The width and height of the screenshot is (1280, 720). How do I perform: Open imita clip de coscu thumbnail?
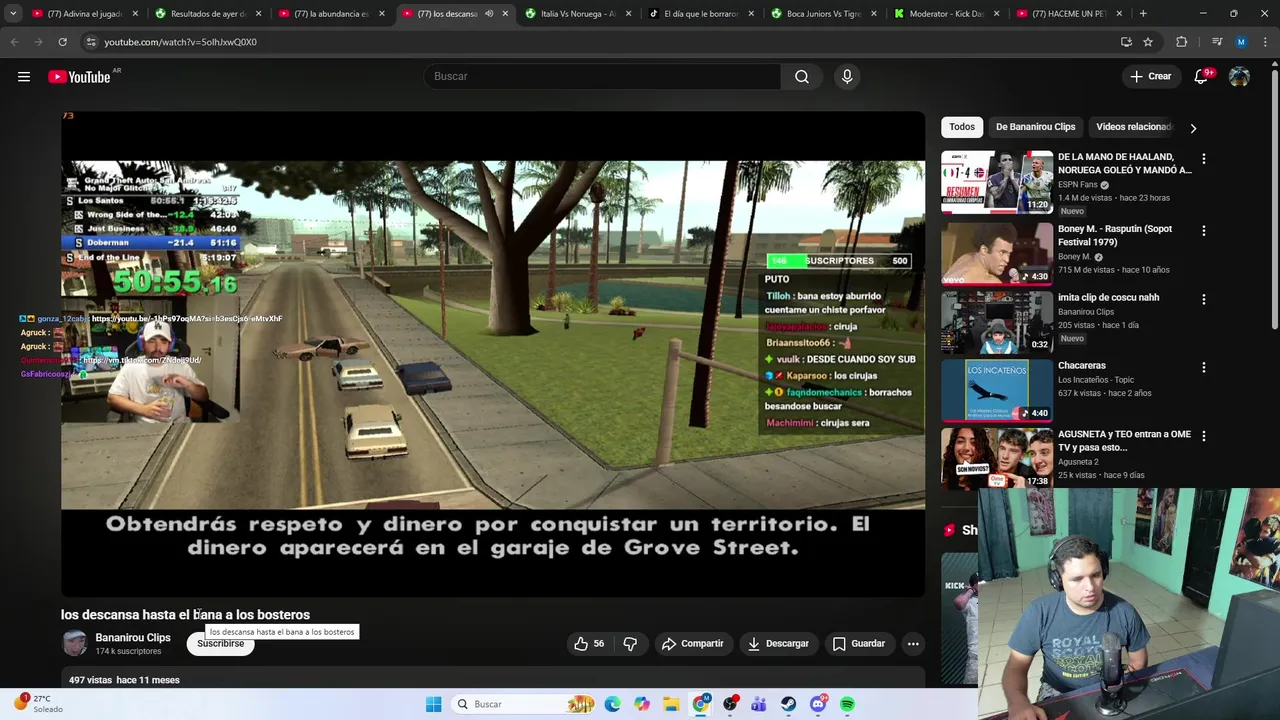(997, 321)
